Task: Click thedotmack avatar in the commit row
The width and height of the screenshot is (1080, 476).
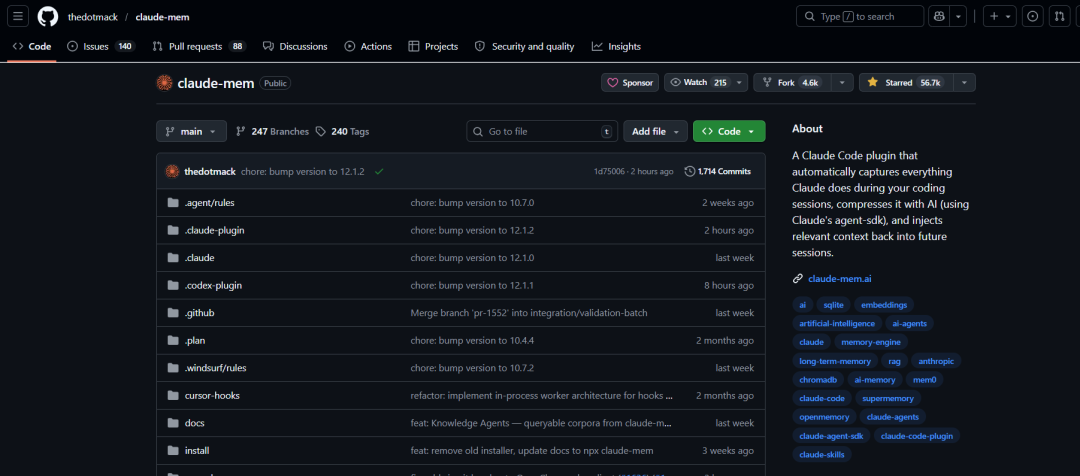Action: (x=172, y=172)
